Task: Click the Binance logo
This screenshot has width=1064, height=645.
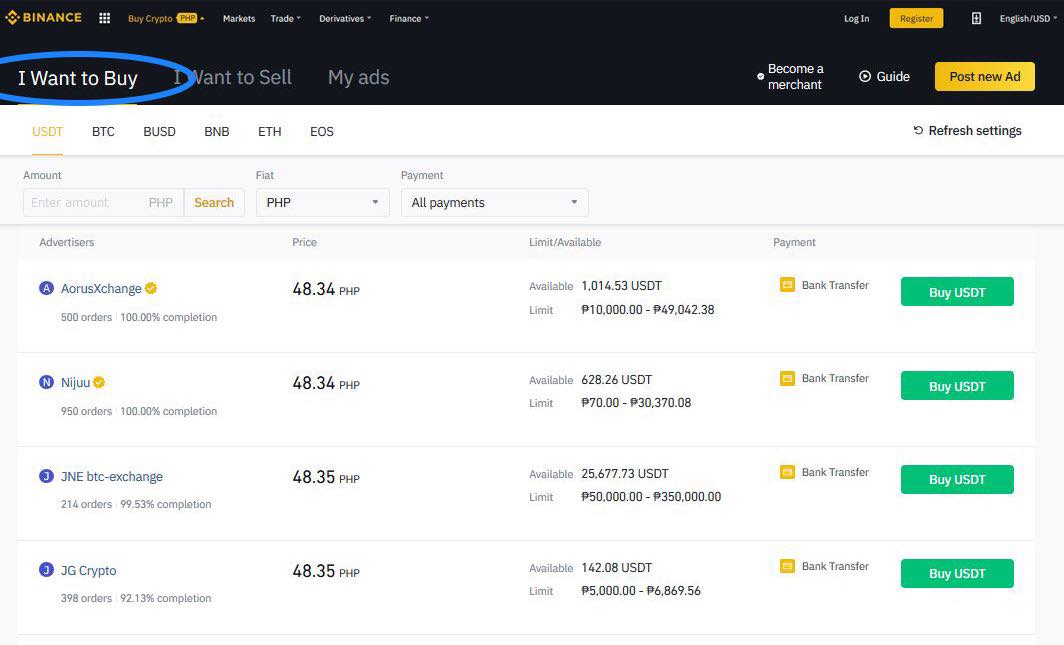Action: tap(43, 18)
